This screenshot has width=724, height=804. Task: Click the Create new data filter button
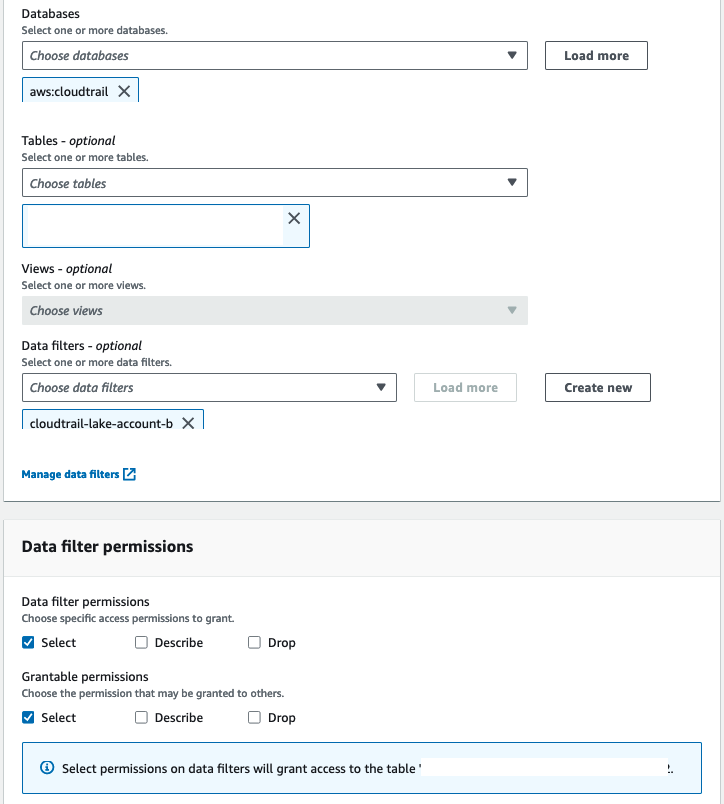(x=597, y=387)
